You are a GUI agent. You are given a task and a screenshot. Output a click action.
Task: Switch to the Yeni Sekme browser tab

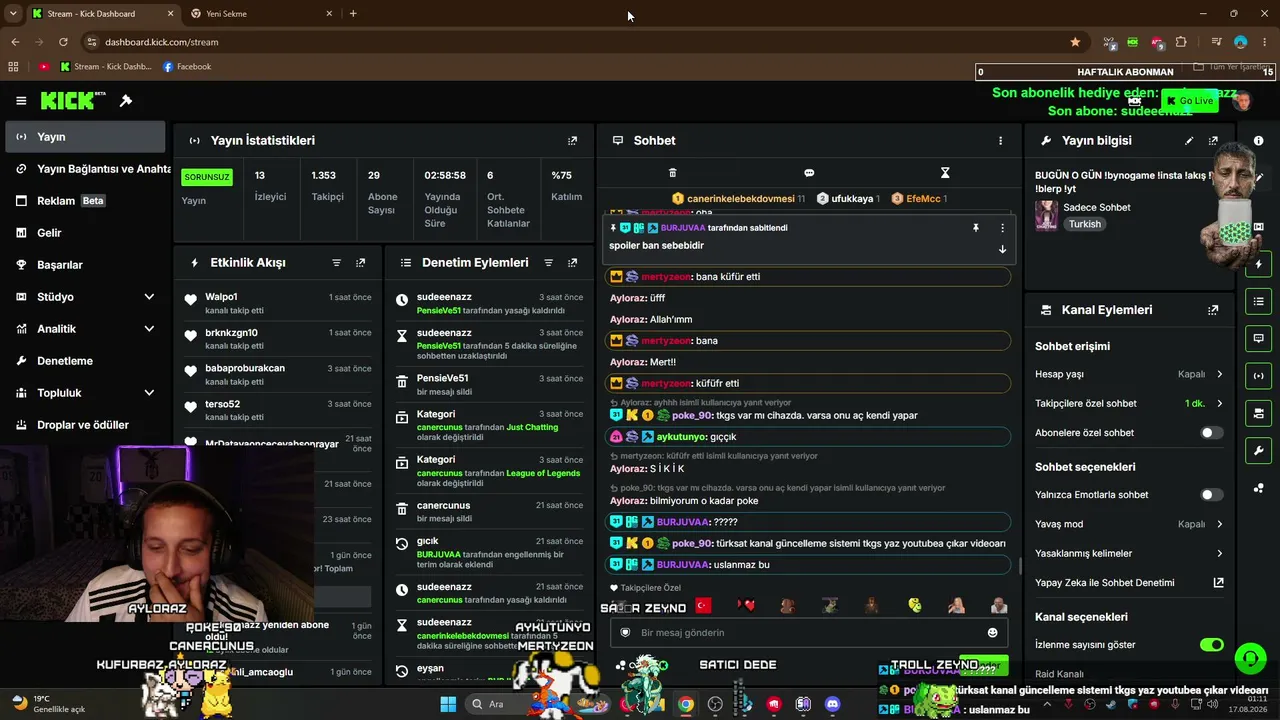[x=260, y=14]
